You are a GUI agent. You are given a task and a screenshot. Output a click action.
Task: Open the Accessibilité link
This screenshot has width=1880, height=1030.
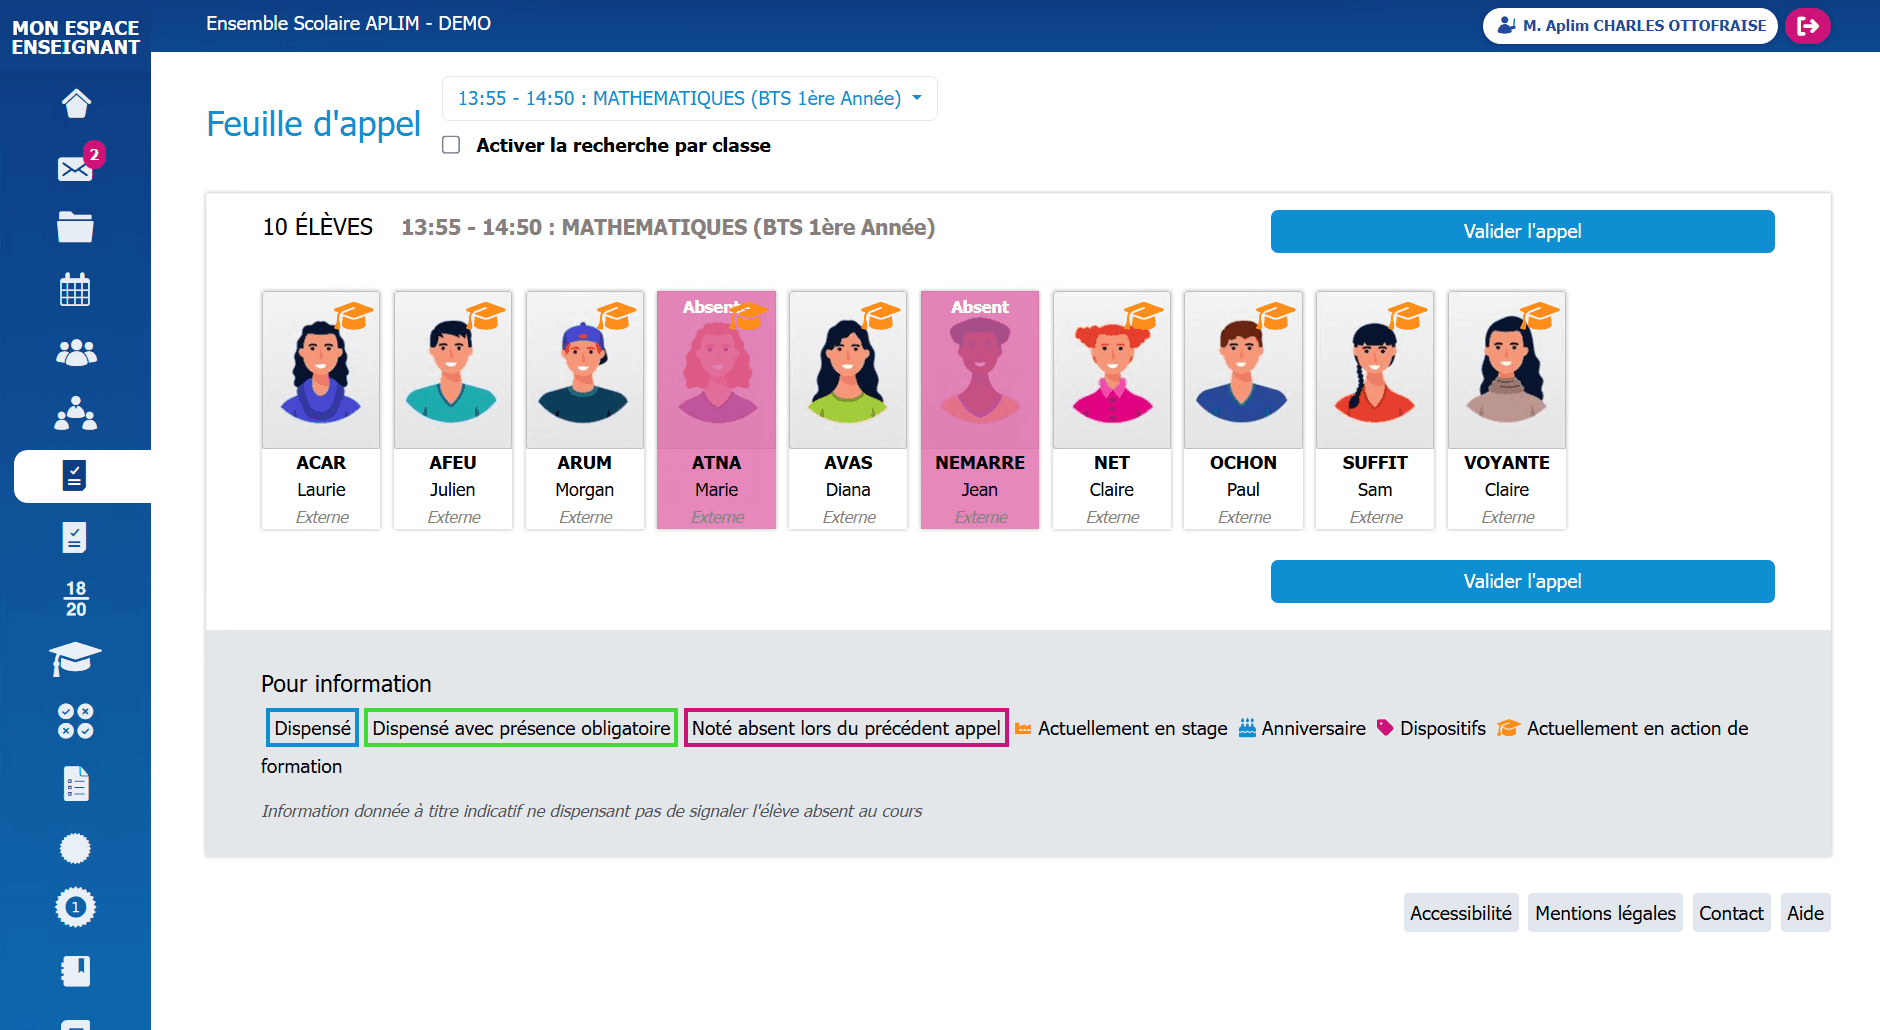(x=1460, y=913)
